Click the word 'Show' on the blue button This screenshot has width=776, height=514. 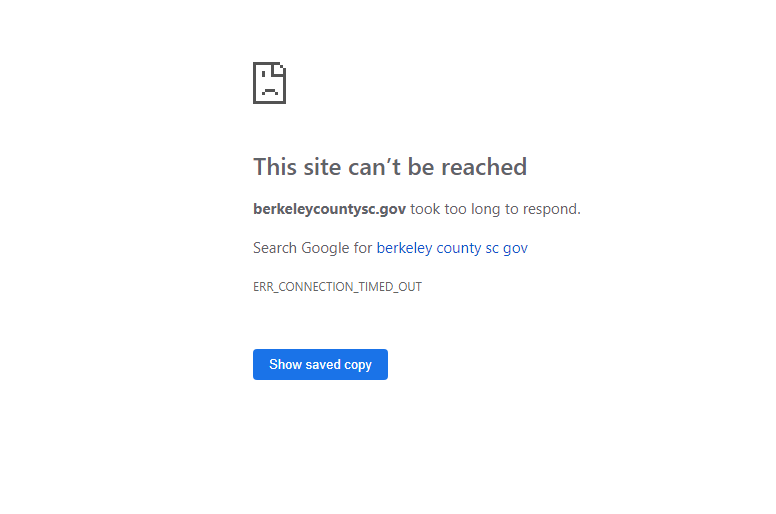coord(286,365)
